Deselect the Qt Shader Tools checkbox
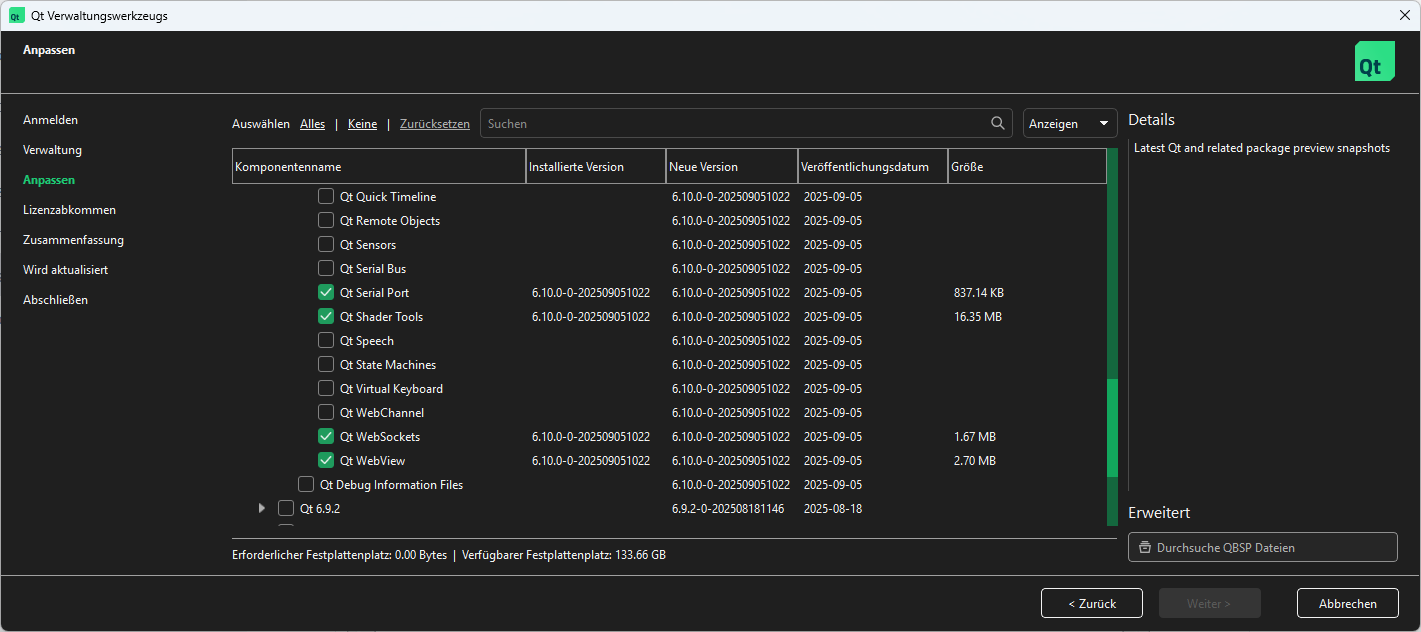Screen dimensions: 1421x632 pos(326,316)
